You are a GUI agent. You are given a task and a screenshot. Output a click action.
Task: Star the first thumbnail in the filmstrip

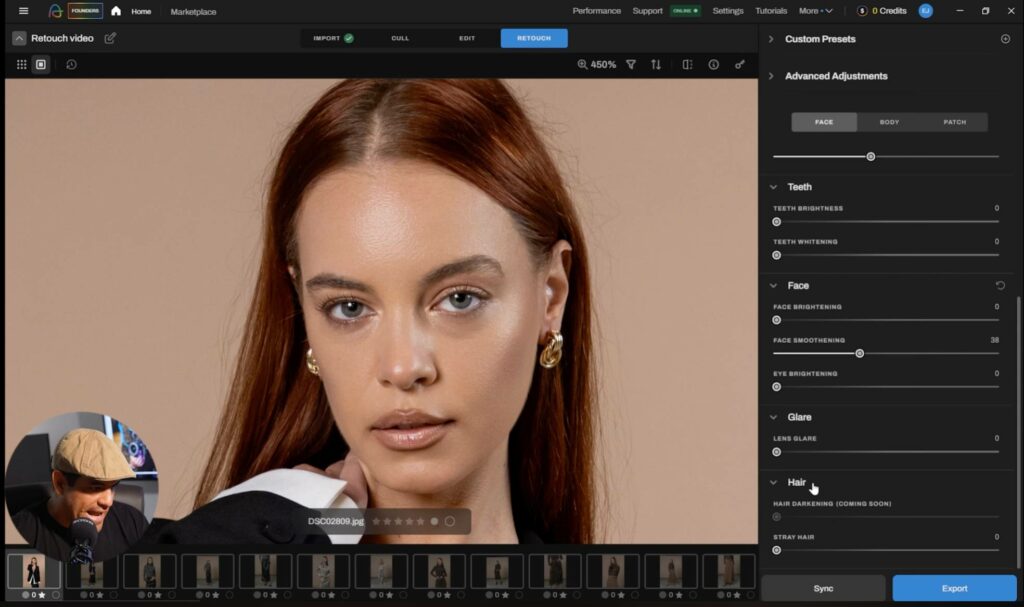point(42,594)
